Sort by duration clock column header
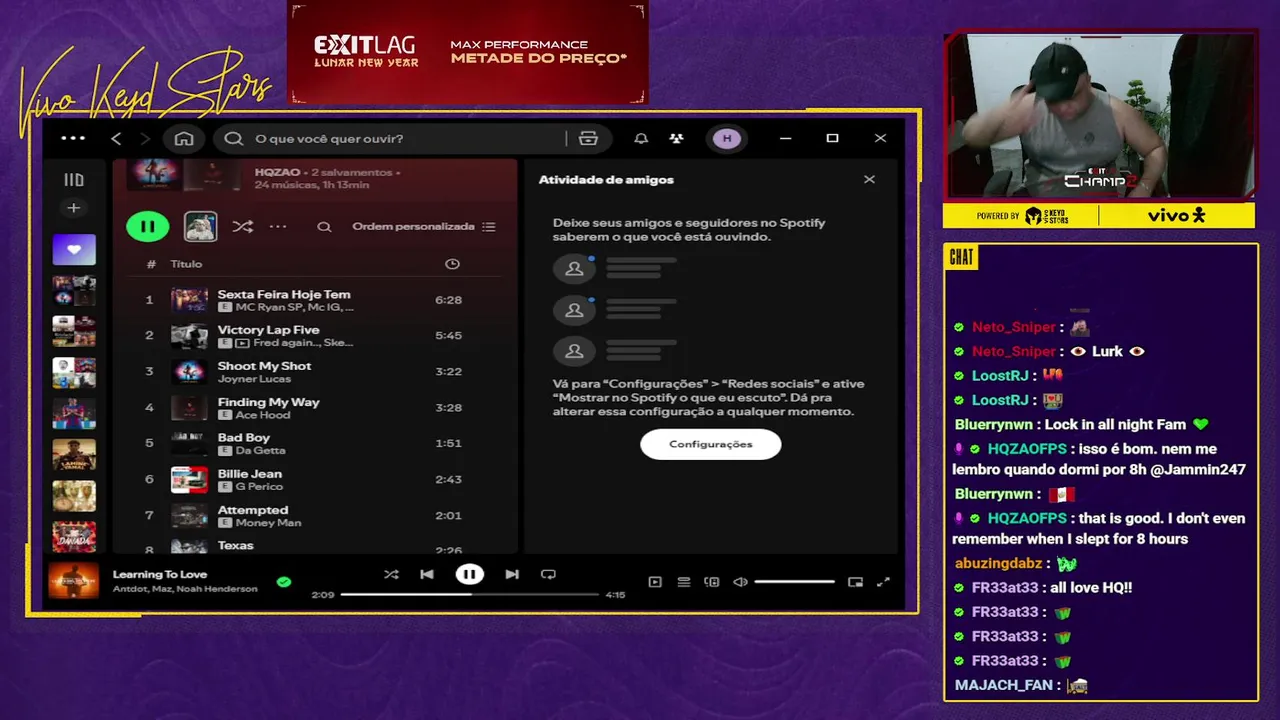The width and height of the screenshot is (1280, 720). pyautogui.click(x=452, y=264)
